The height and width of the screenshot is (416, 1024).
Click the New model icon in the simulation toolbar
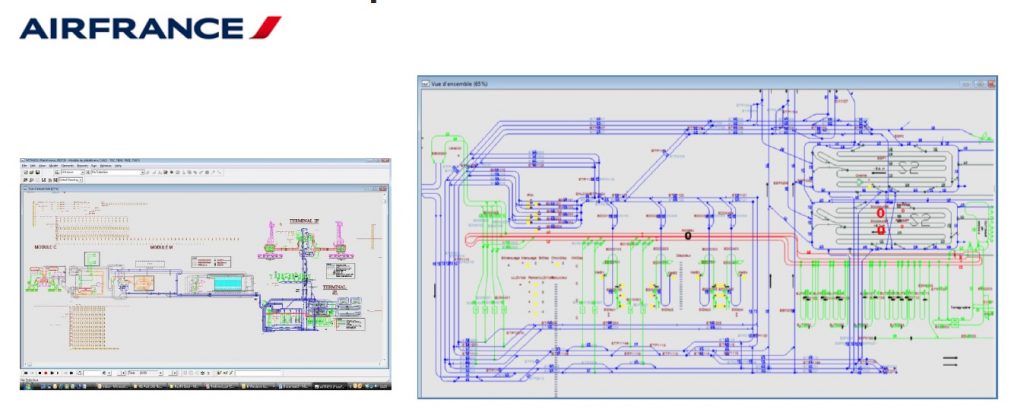tap(25, 172)
